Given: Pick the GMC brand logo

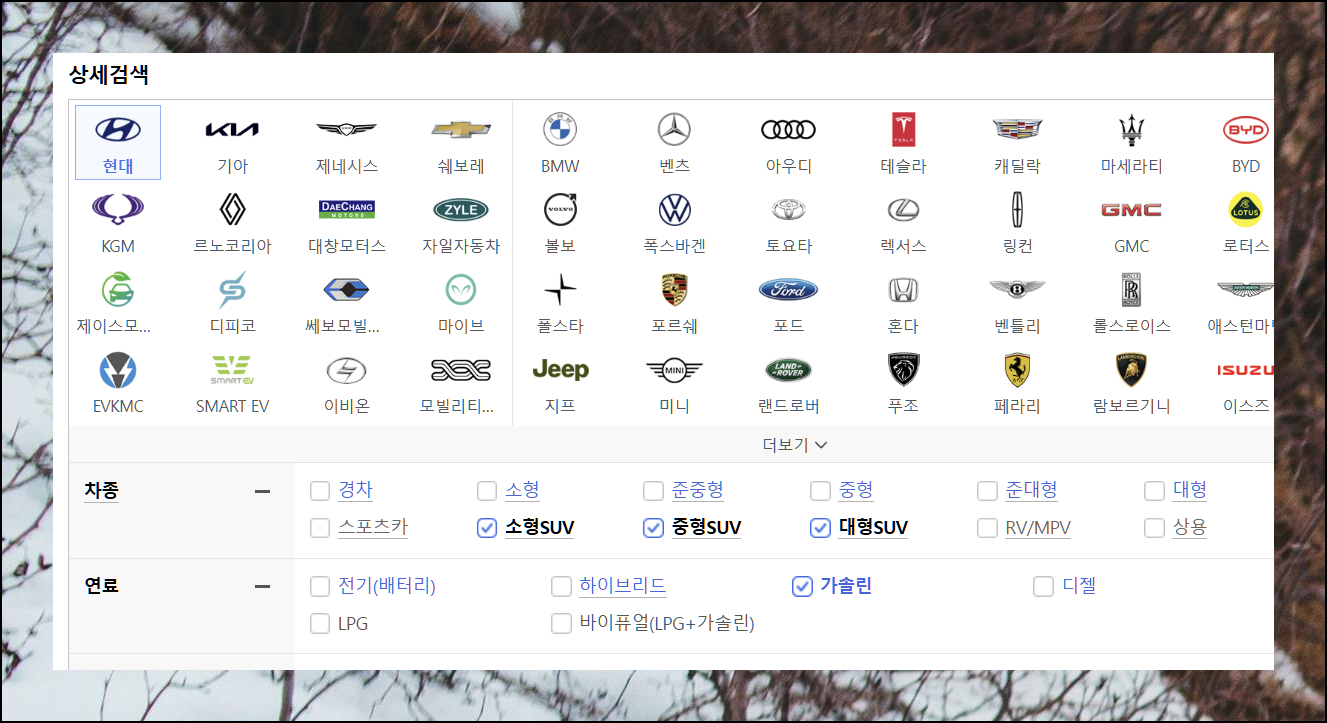Looking at the screenshot, I should 1131,209.
